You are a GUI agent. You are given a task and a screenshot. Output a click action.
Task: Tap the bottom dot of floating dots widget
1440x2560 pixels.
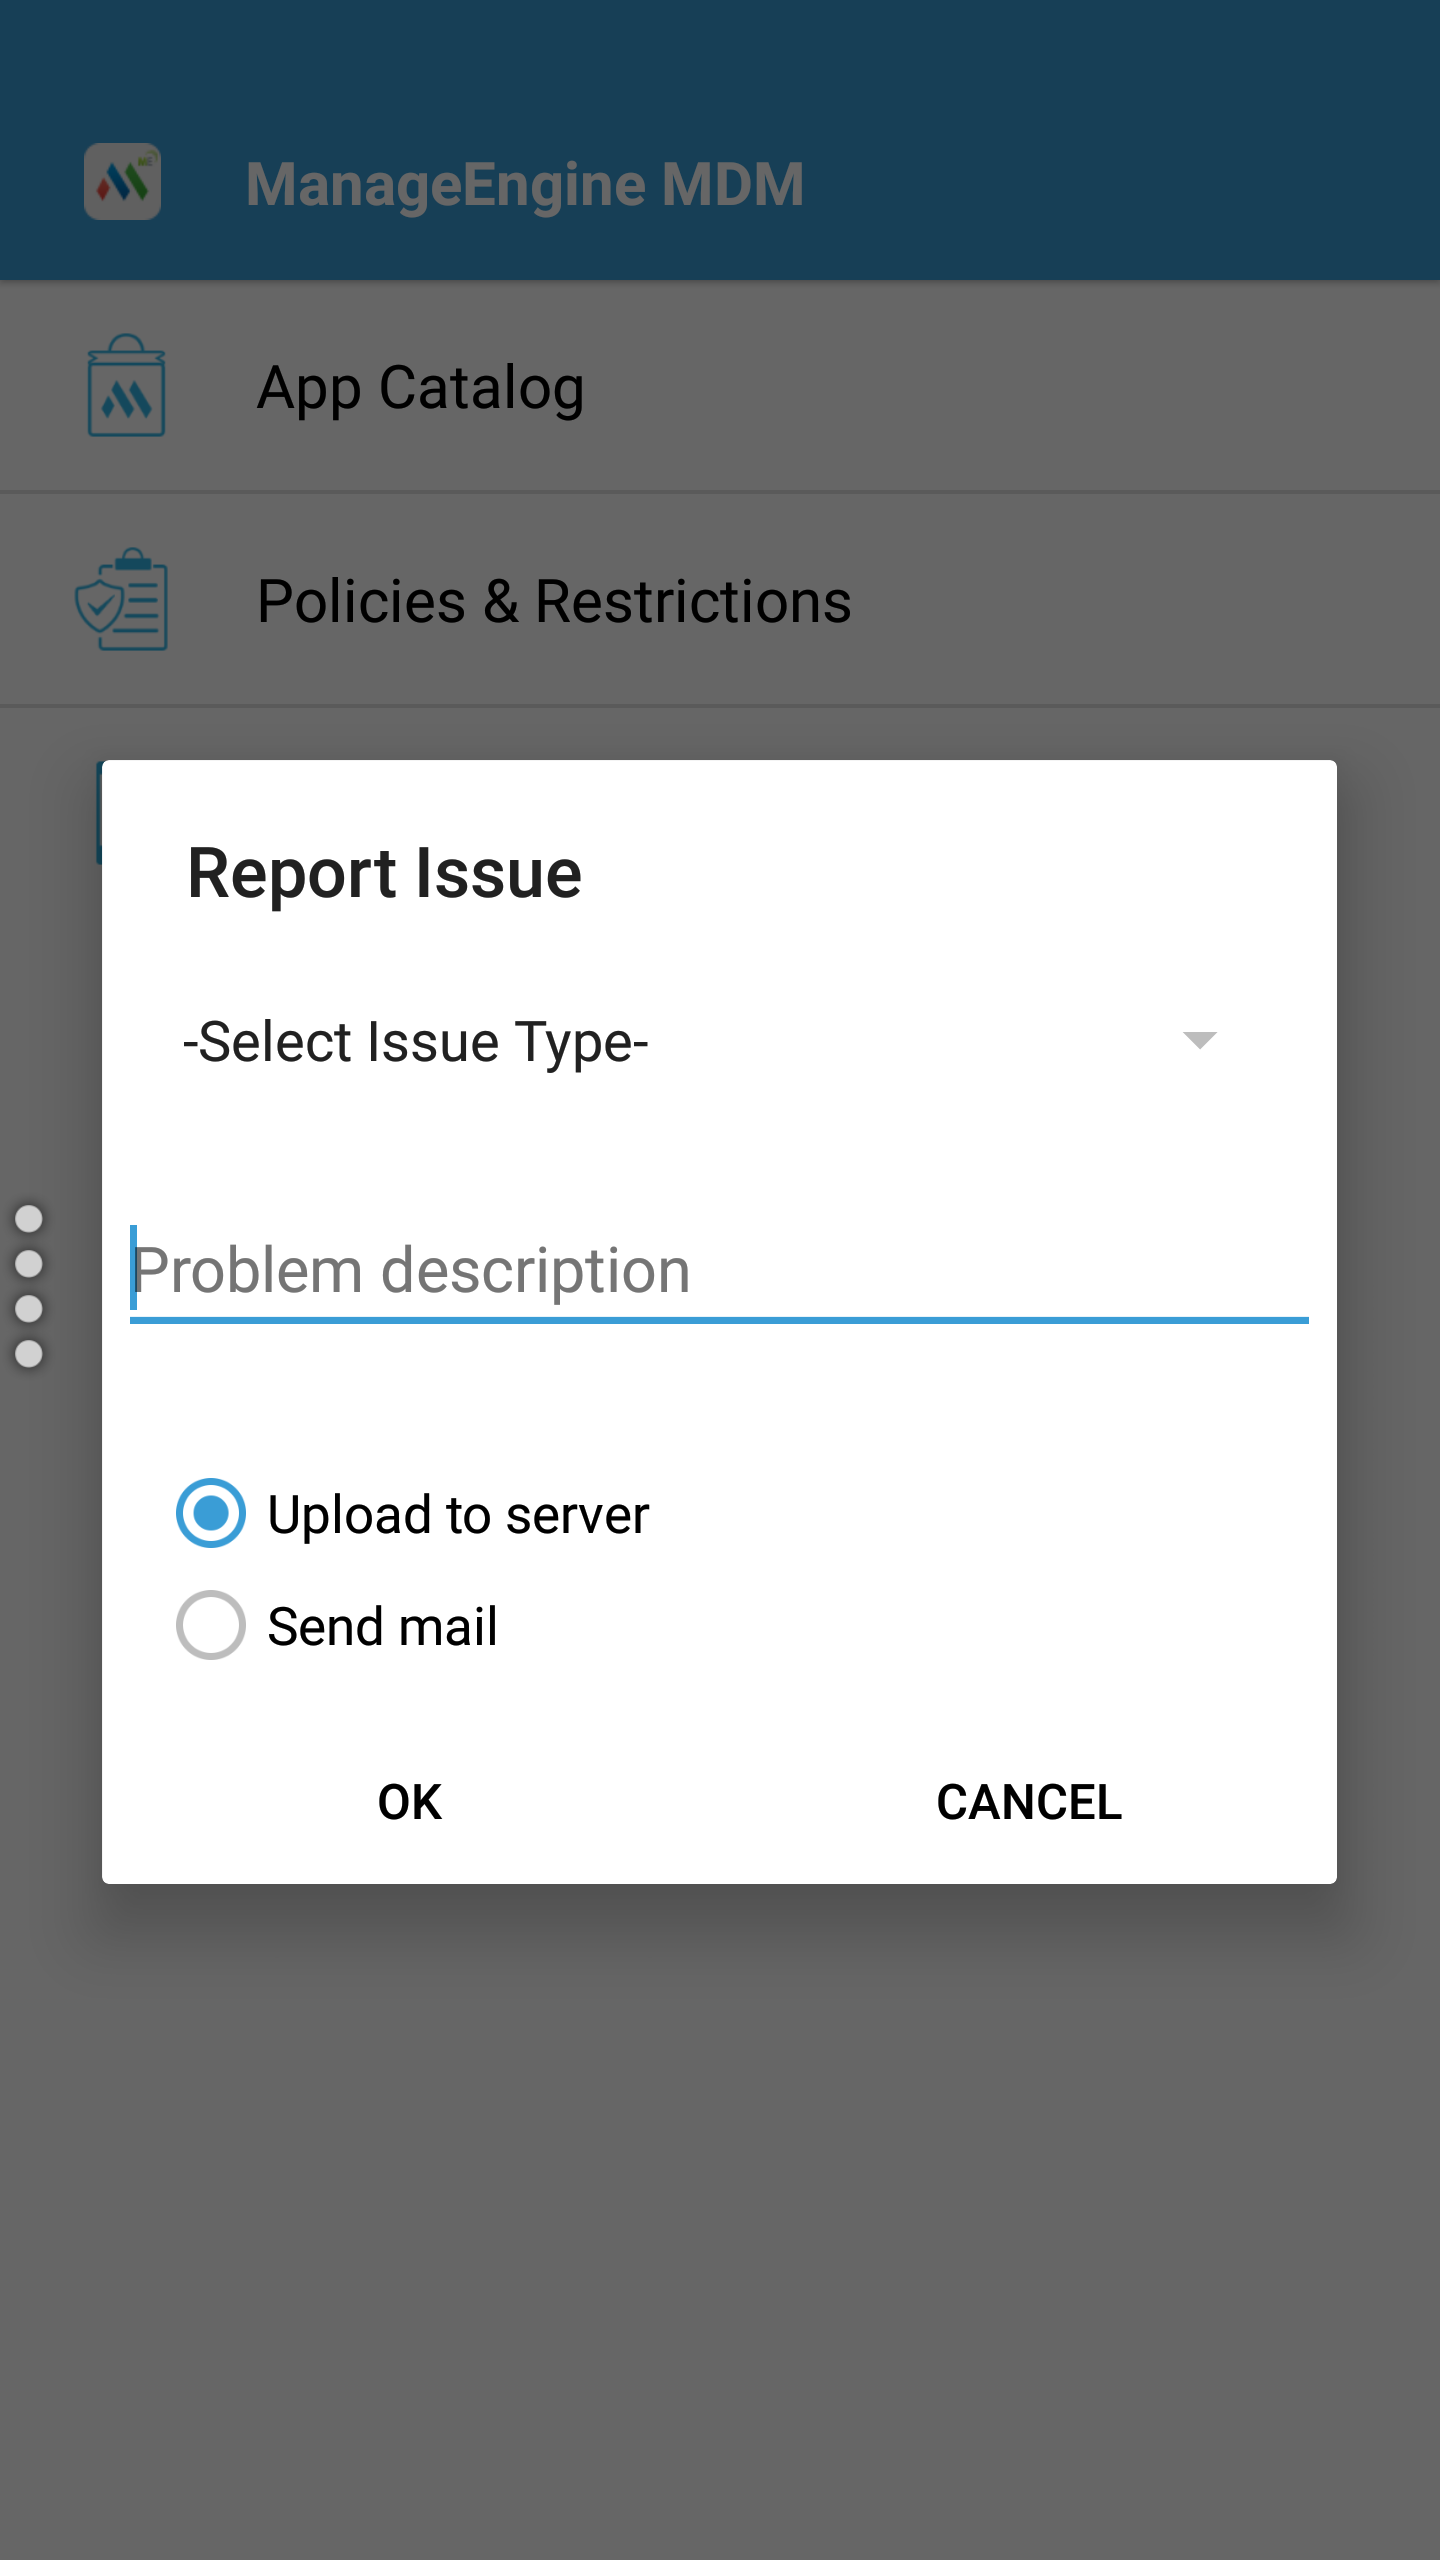[29, 1353]
